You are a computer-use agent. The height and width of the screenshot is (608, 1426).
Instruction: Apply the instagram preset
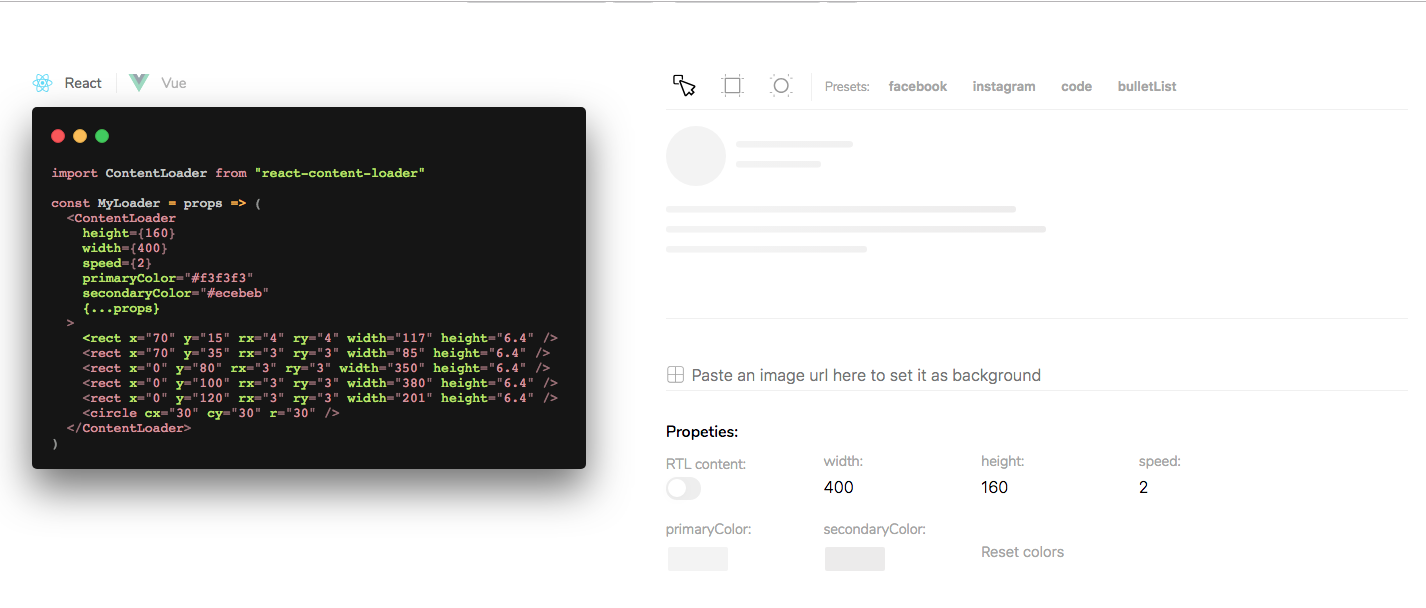click(x=1003, y=86)
